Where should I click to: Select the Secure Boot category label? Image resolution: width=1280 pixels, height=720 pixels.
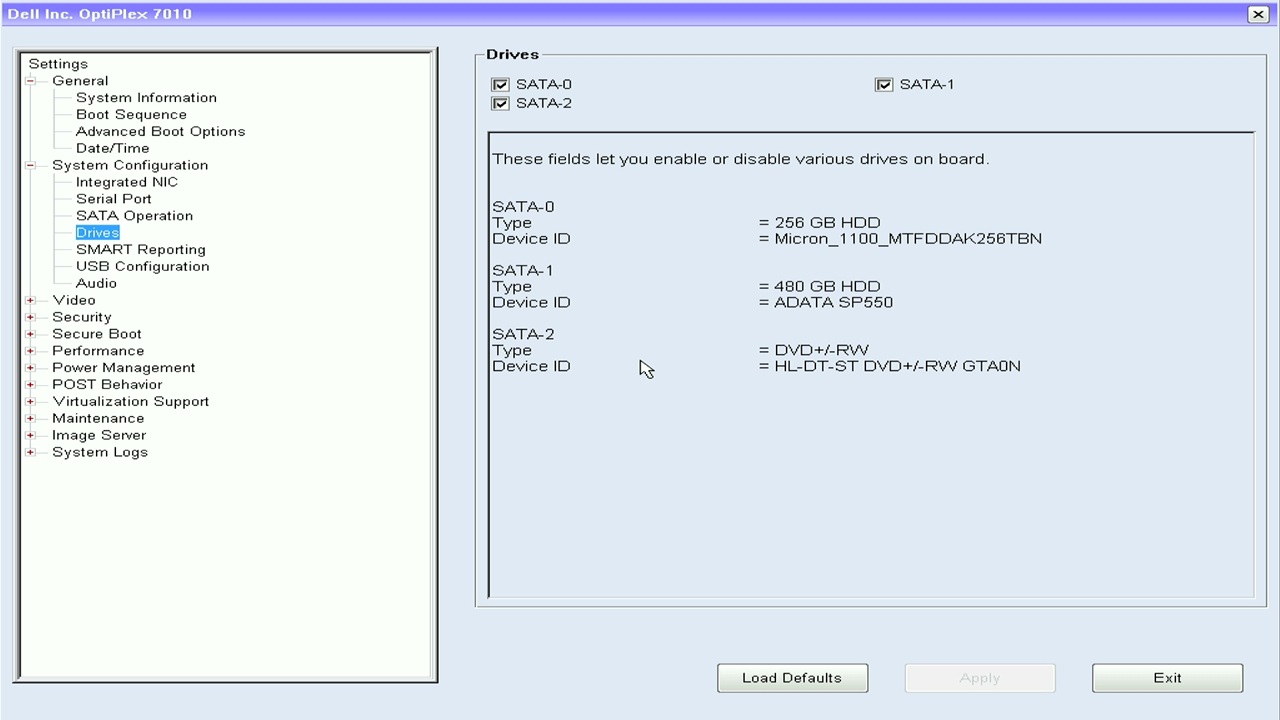[x=97, y=334]
